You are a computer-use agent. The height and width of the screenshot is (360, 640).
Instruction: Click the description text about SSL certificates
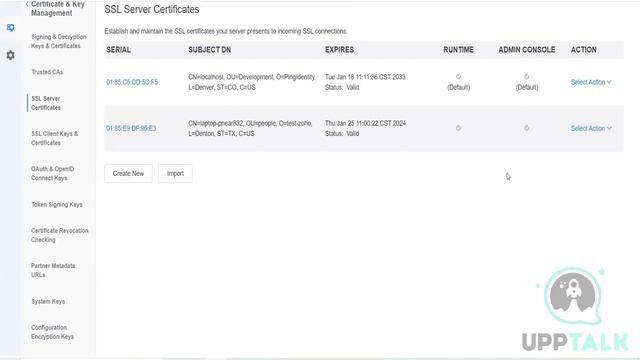[x=226, y=31]
